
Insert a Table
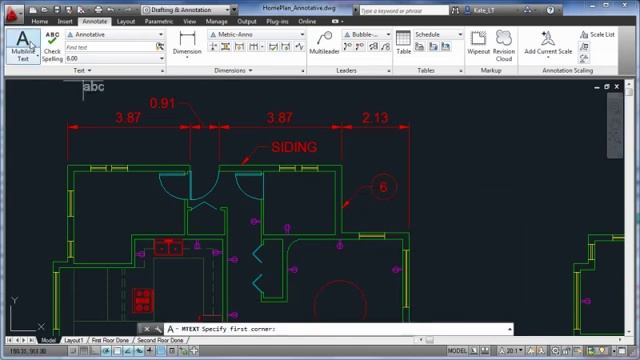point(403,42)
